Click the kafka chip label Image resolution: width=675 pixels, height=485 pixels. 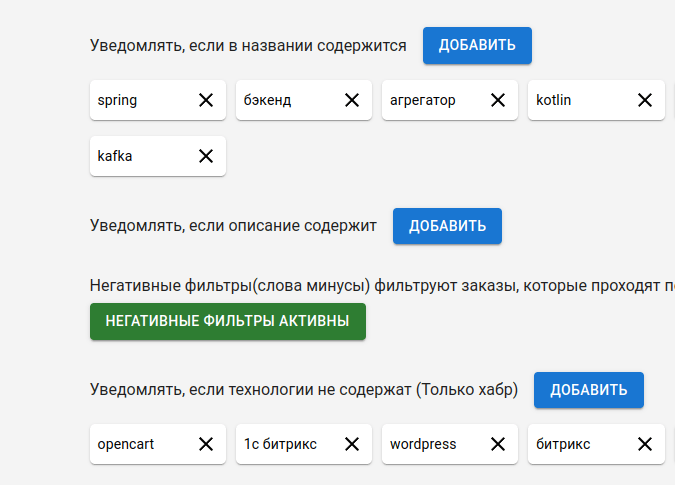pyautogui.click(x=115, y=156)
